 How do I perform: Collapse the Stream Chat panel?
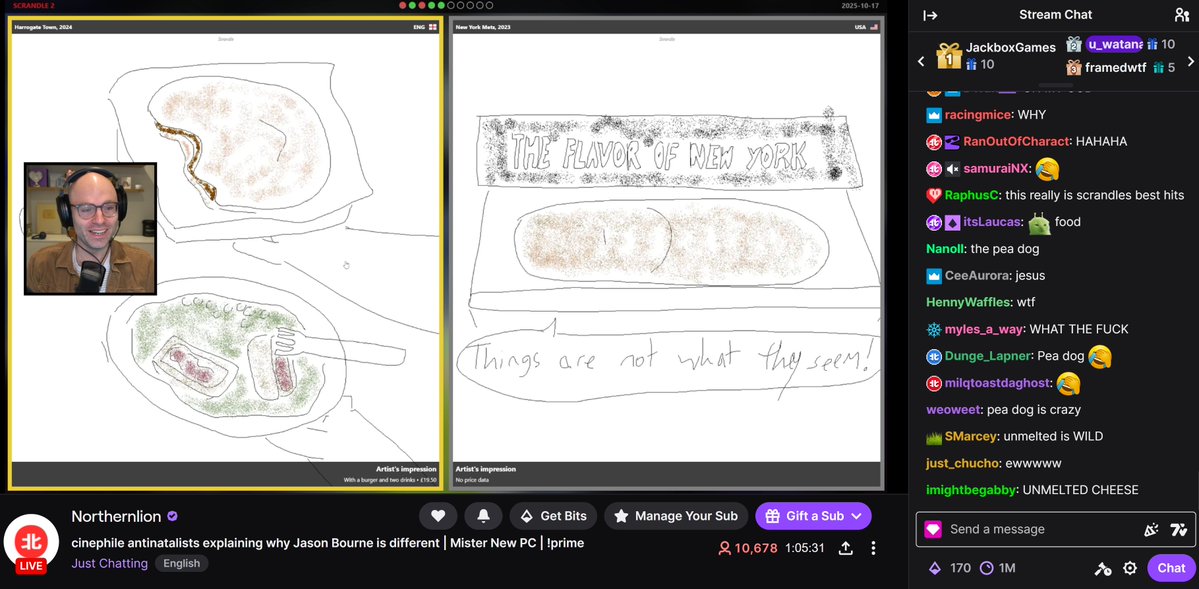click(930, 15)
